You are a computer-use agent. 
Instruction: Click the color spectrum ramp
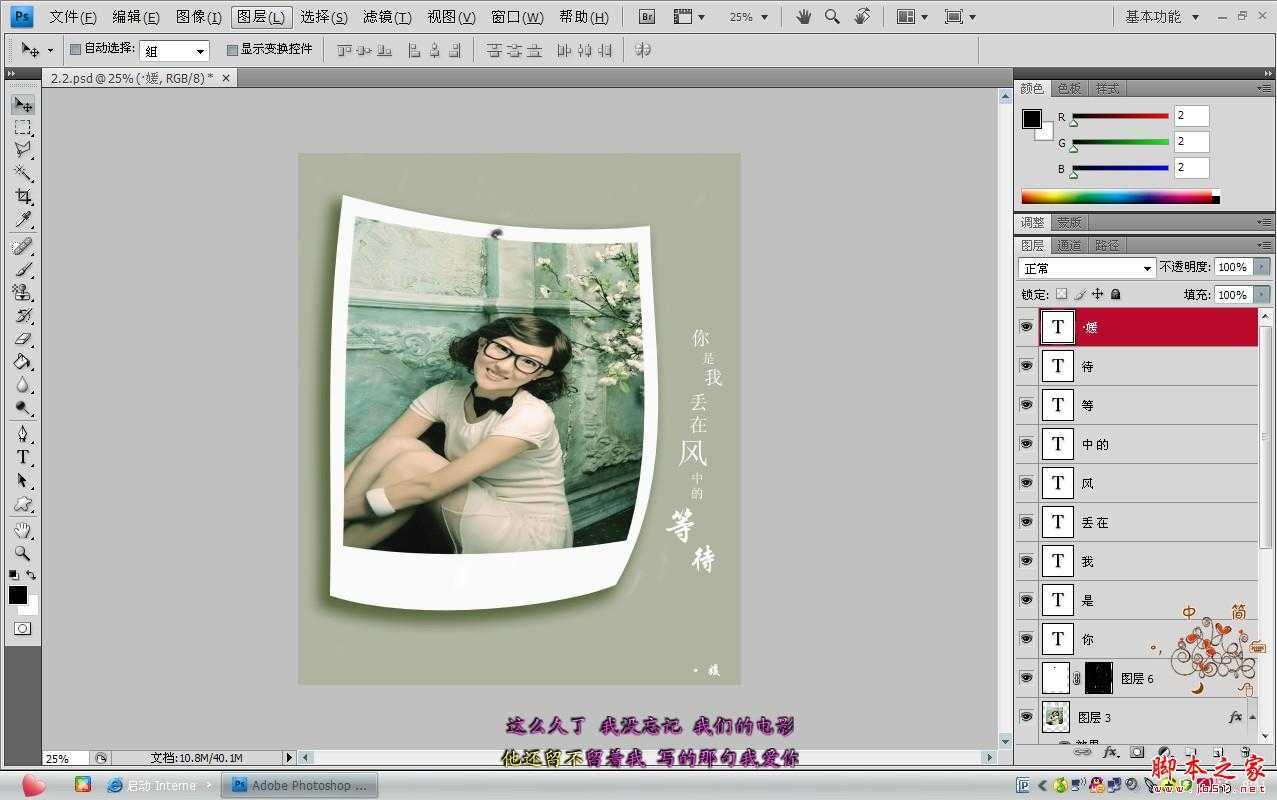[1120, 197]
